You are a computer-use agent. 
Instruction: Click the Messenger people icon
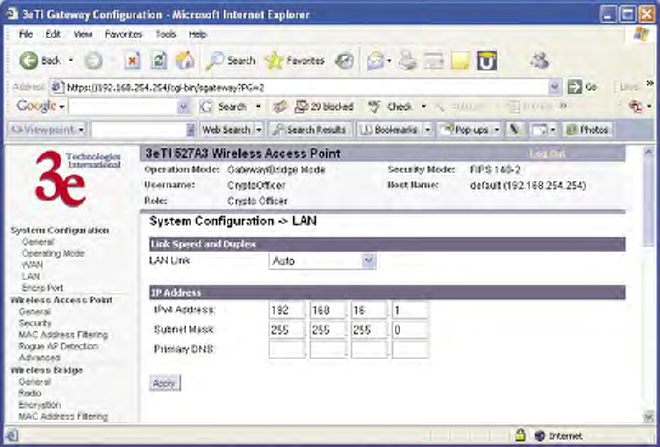click(539, 61)
